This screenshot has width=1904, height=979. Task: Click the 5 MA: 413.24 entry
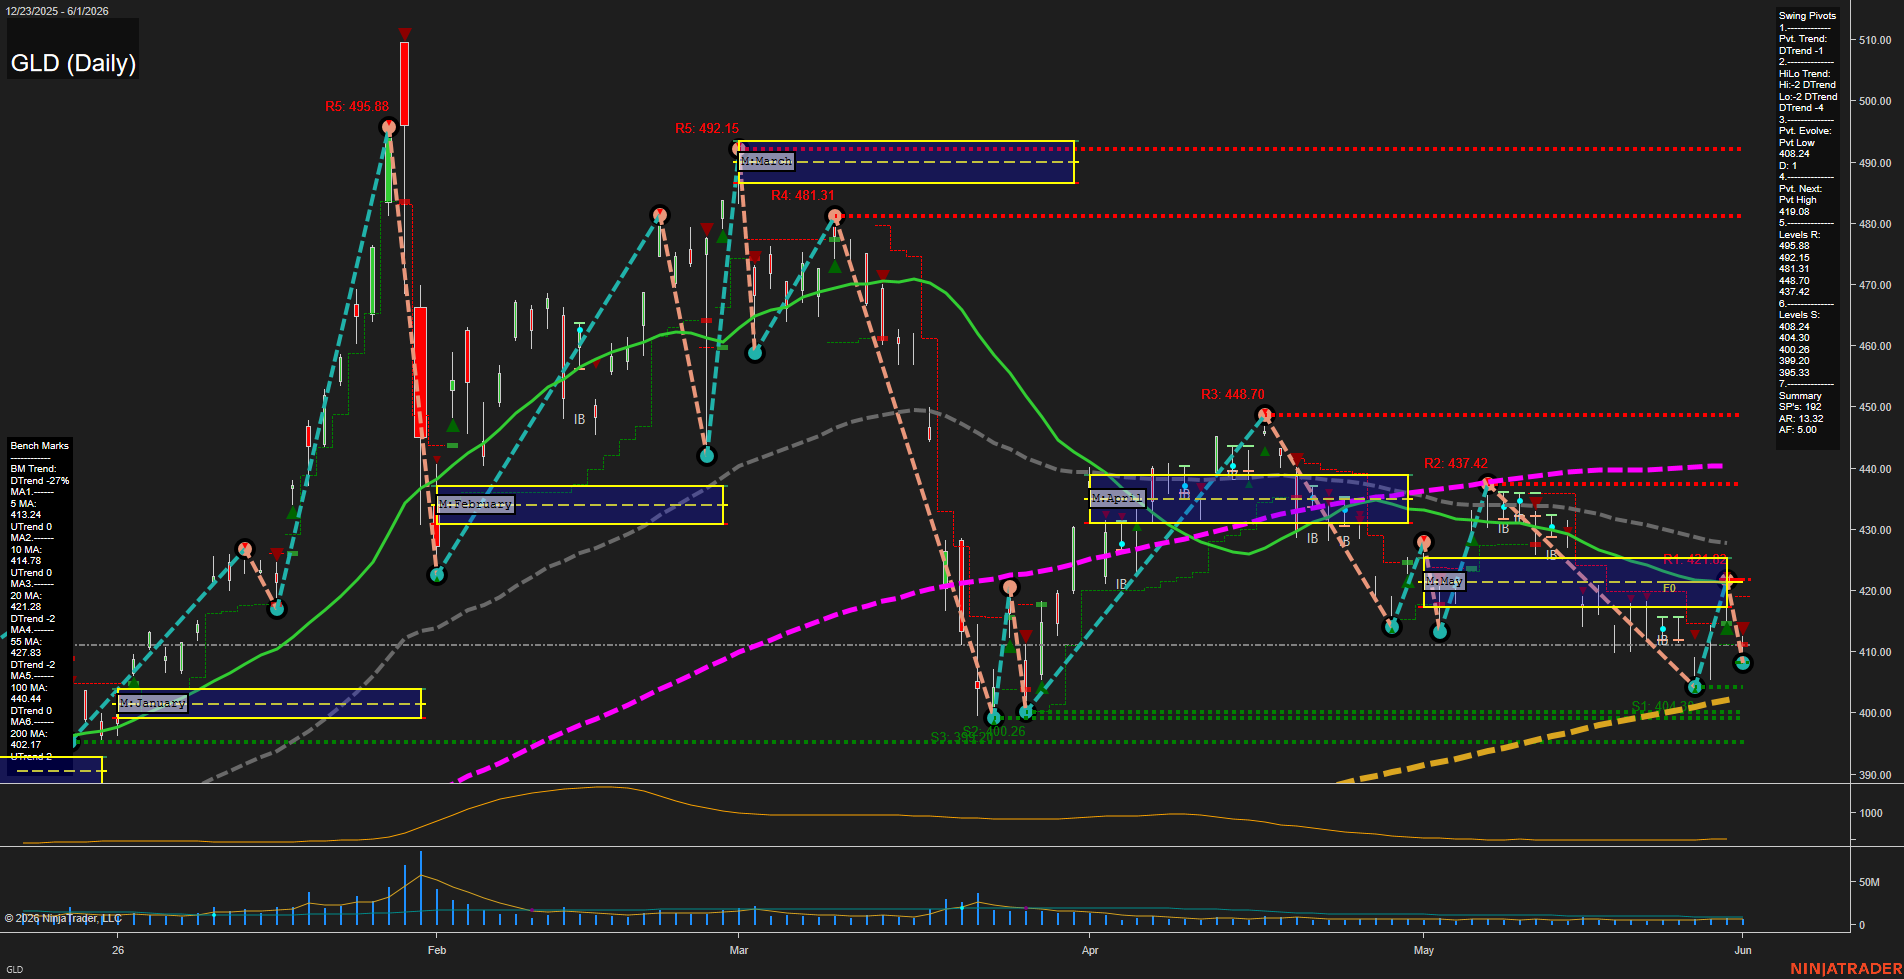pyautogui.click(x=26, y=509)
